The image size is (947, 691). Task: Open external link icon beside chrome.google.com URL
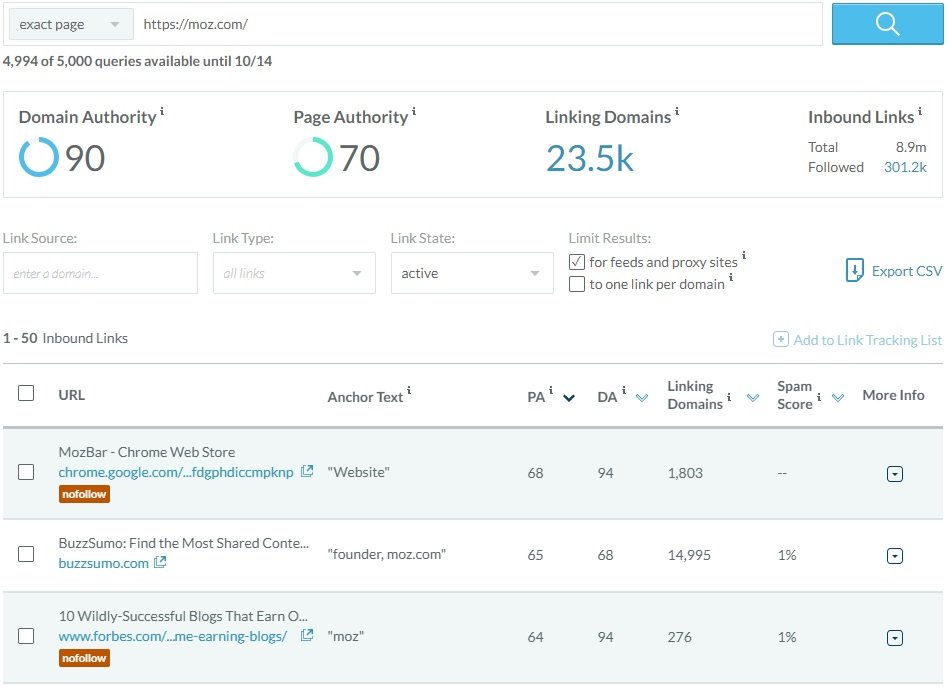click(x=307, y=471)
